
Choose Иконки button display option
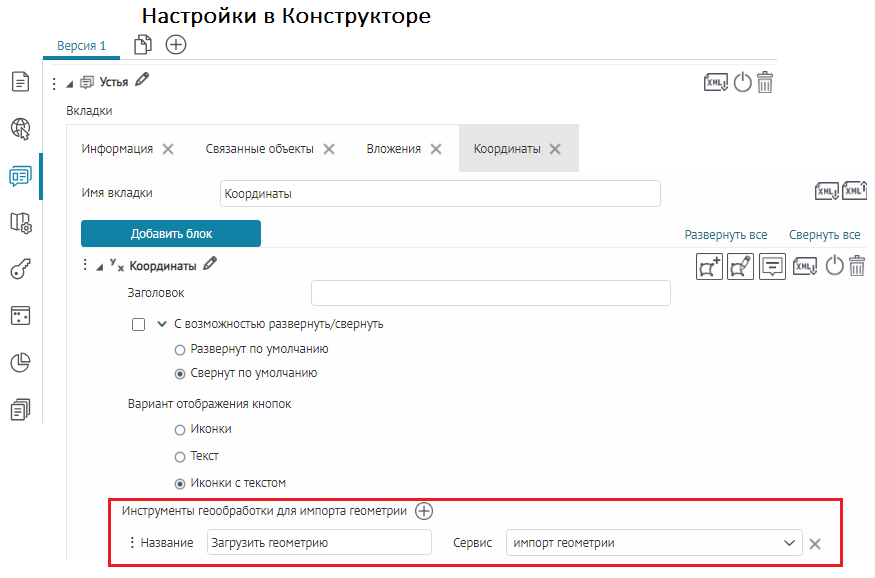(x=180, y=429)
